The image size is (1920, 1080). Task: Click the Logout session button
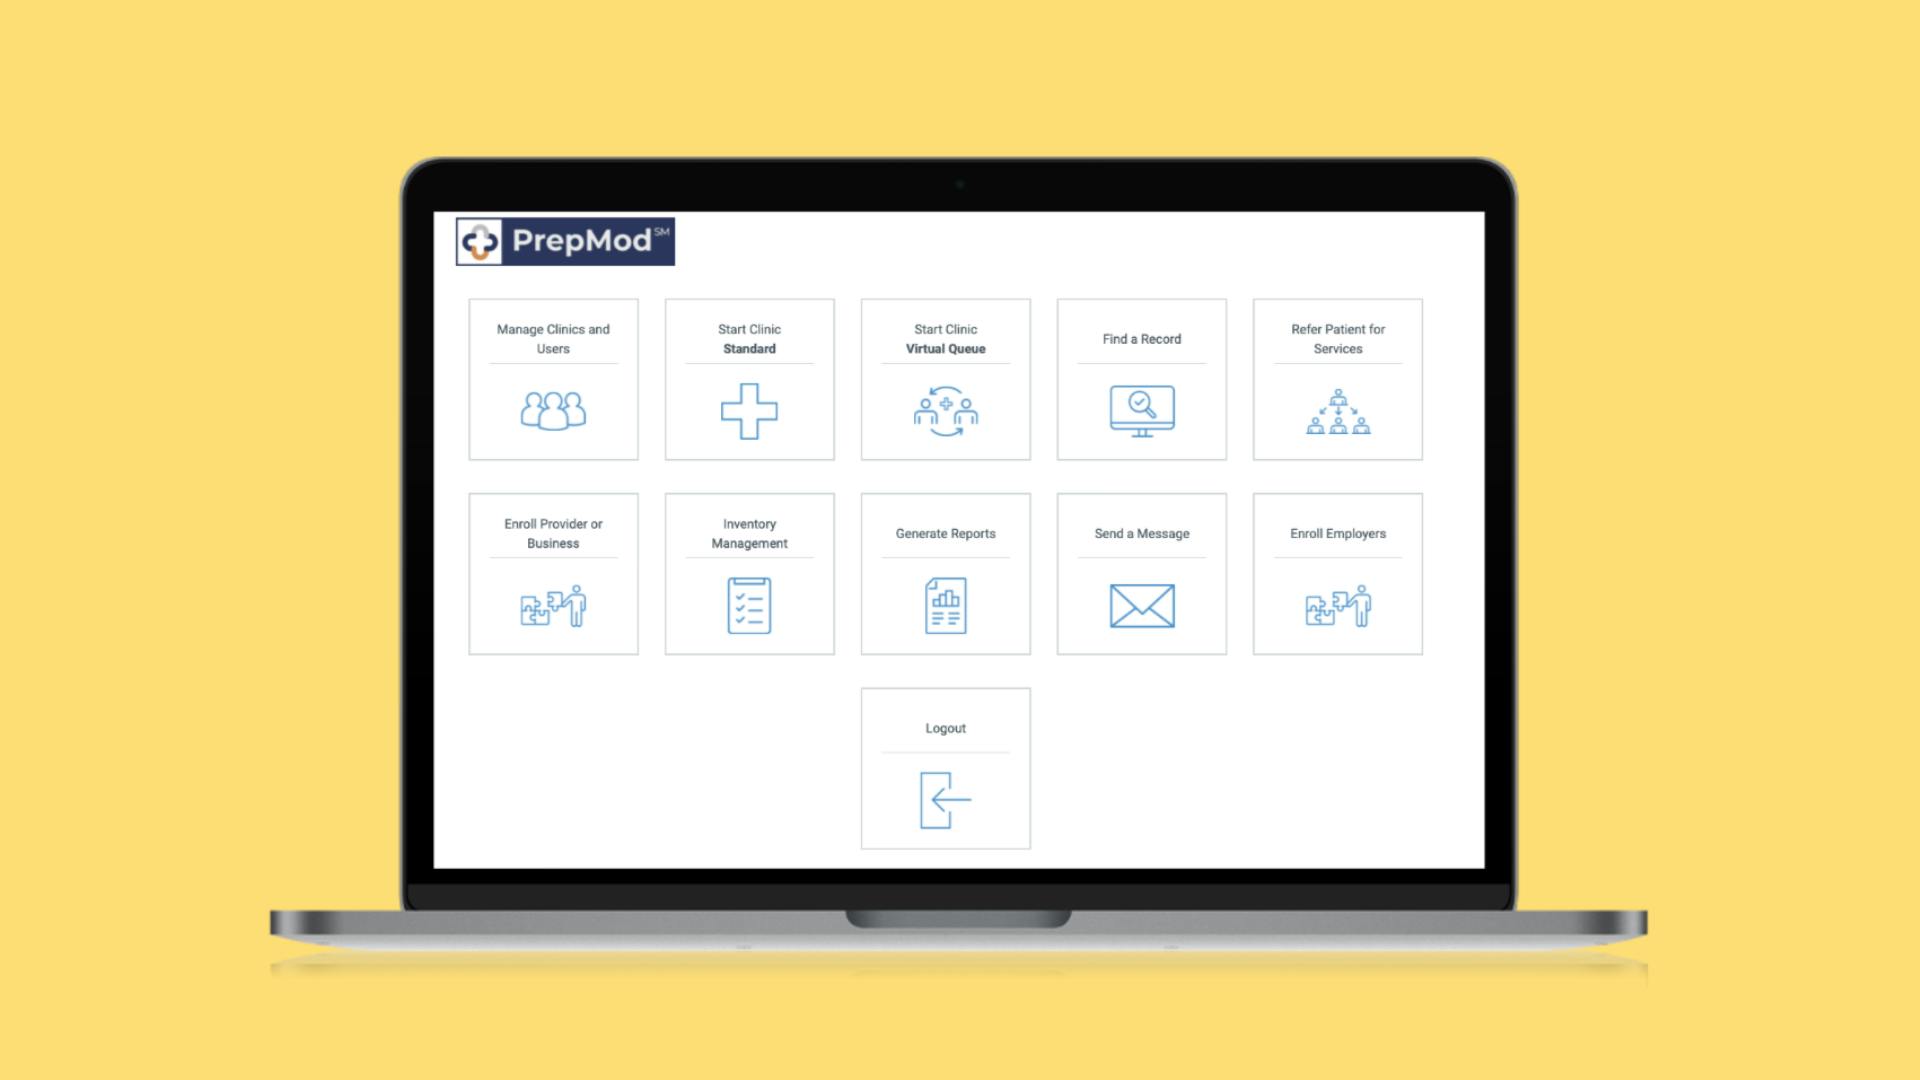(945, 771)
